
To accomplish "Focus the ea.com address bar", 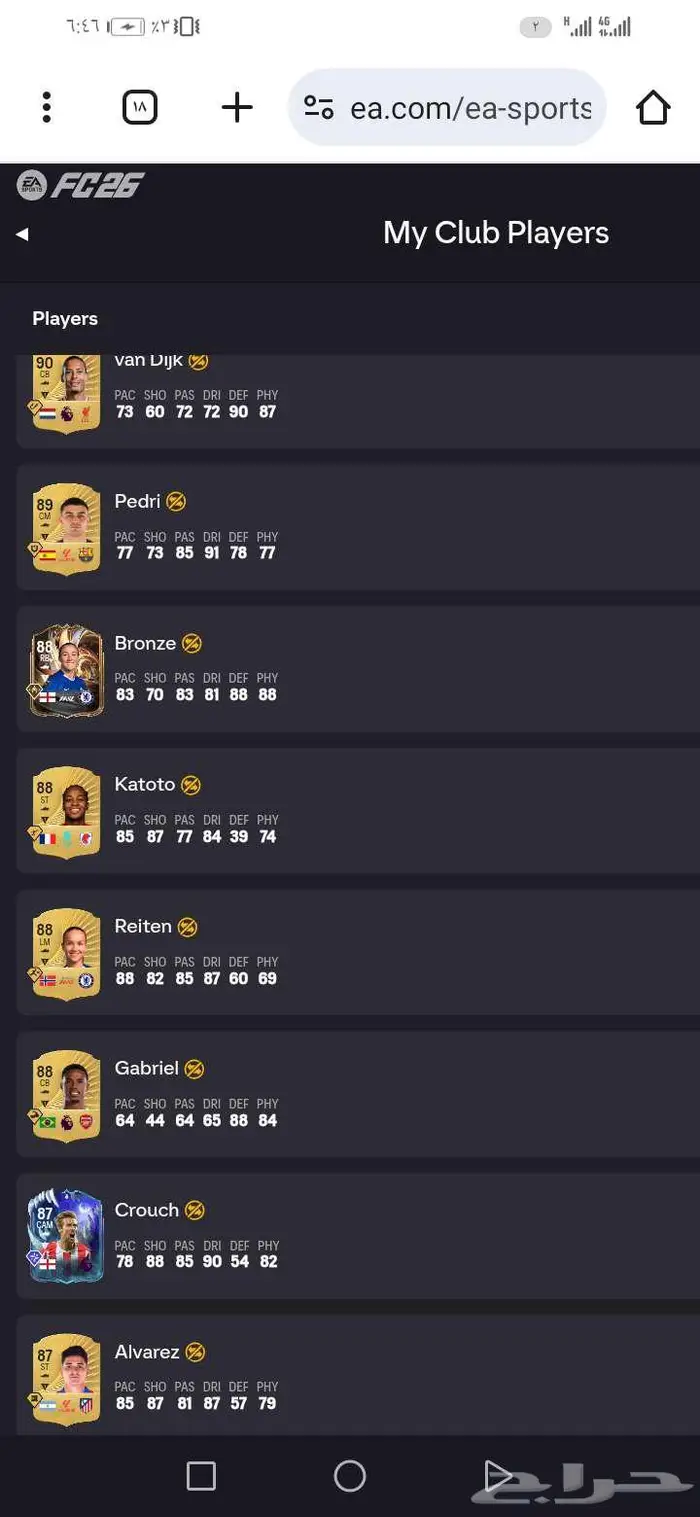I will click(447, 107).
